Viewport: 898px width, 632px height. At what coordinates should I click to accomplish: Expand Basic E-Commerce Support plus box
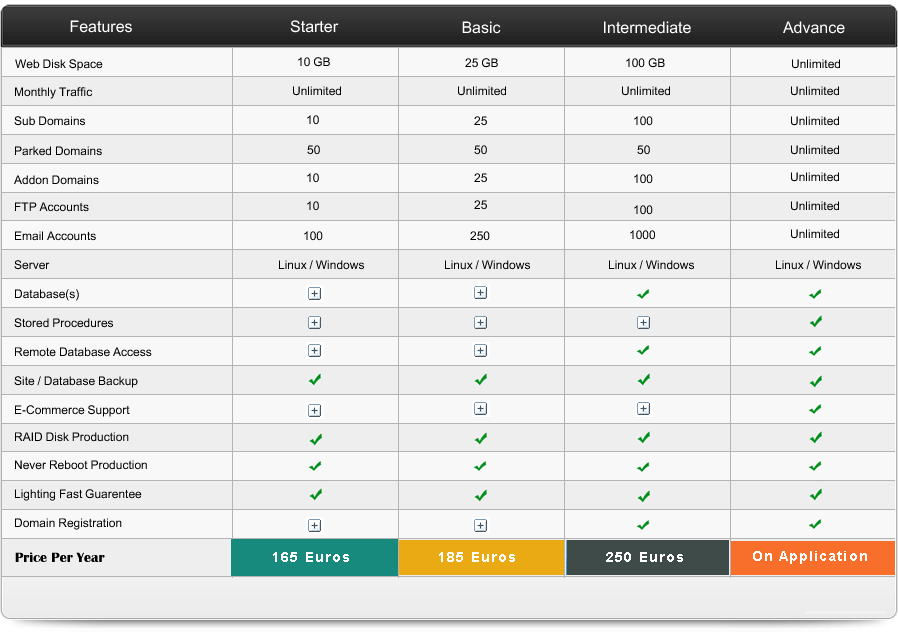(x=480, y=409)
